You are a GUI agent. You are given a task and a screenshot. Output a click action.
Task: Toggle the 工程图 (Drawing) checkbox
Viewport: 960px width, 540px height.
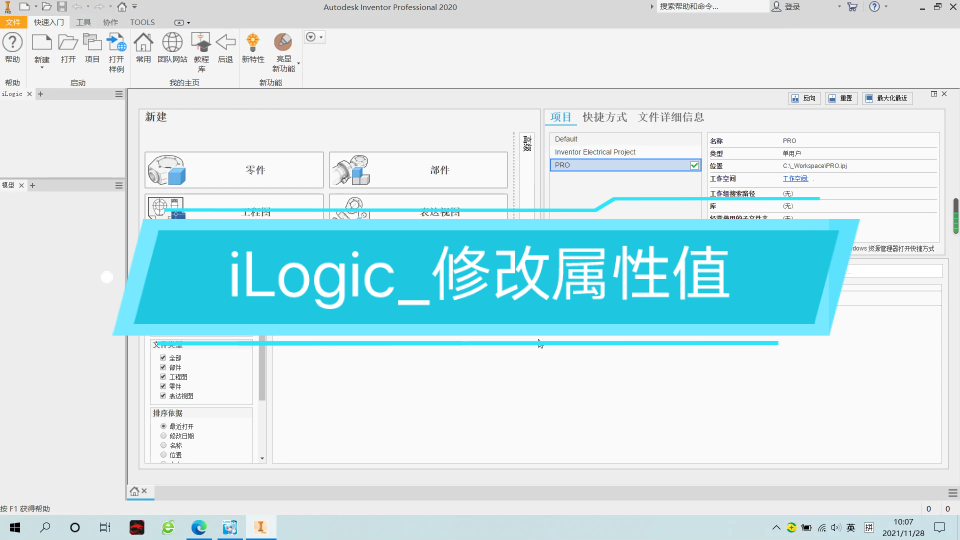[x=163, y=377]
